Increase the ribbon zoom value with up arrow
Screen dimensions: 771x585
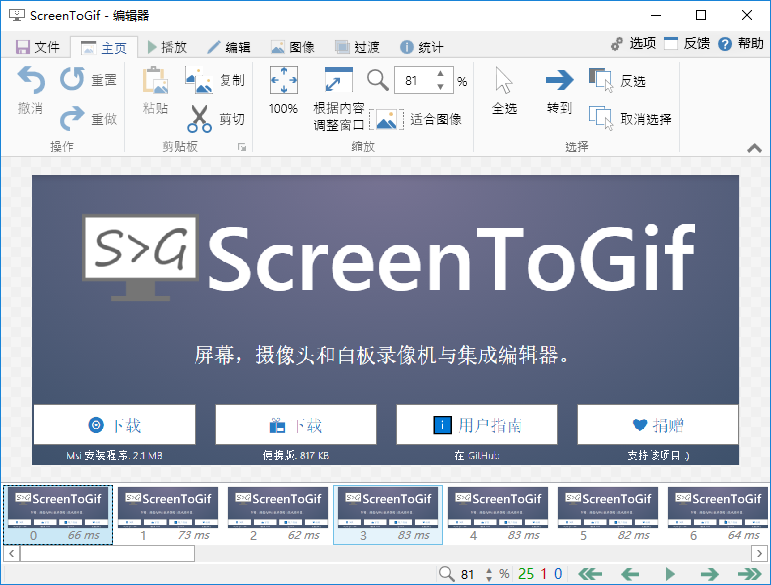441,75
